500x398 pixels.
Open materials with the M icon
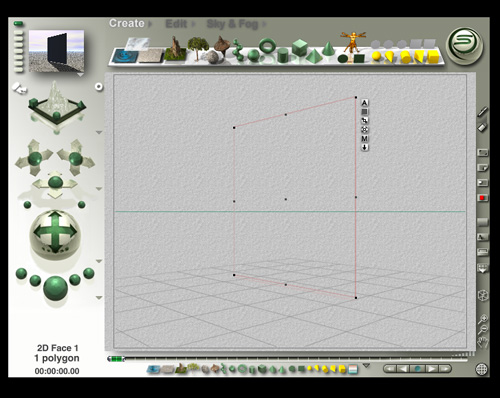point(365,139)
